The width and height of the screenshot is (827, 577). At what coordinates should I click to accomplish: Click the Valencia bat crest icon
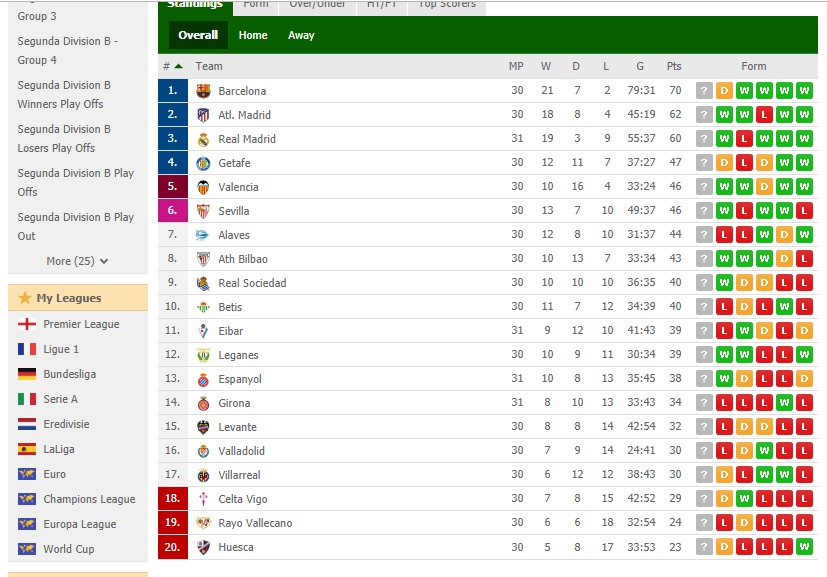coord(203,187)
